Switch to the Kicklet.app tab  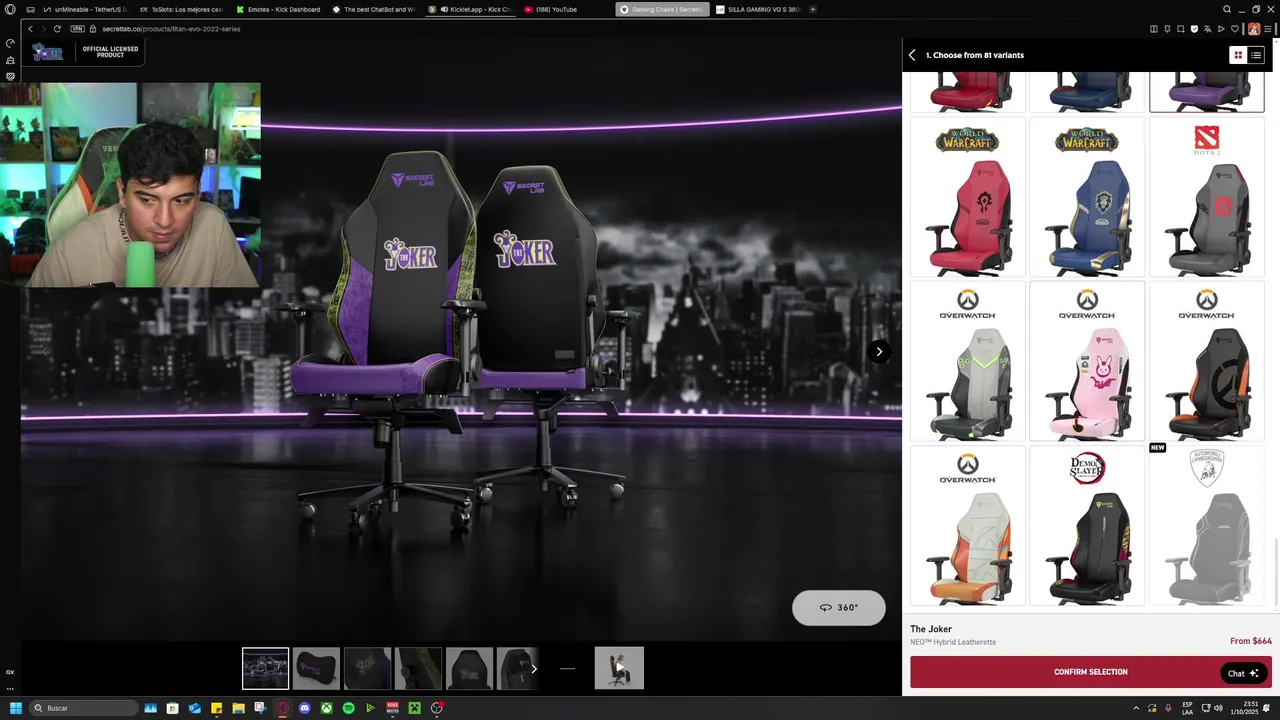point(470,9)
